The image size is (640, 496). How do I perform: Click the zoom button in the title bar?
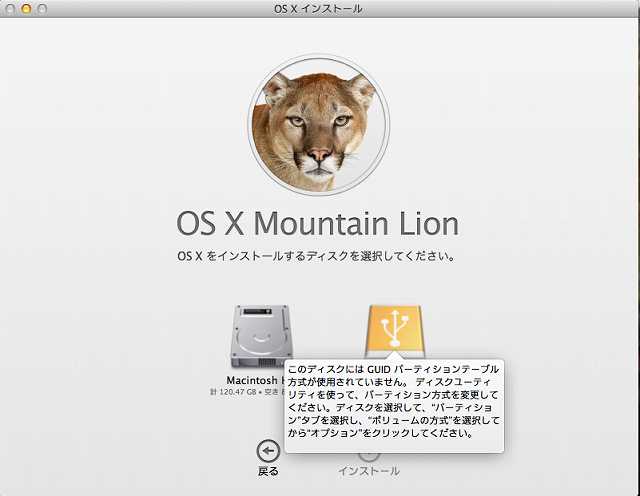click(42, 8)
